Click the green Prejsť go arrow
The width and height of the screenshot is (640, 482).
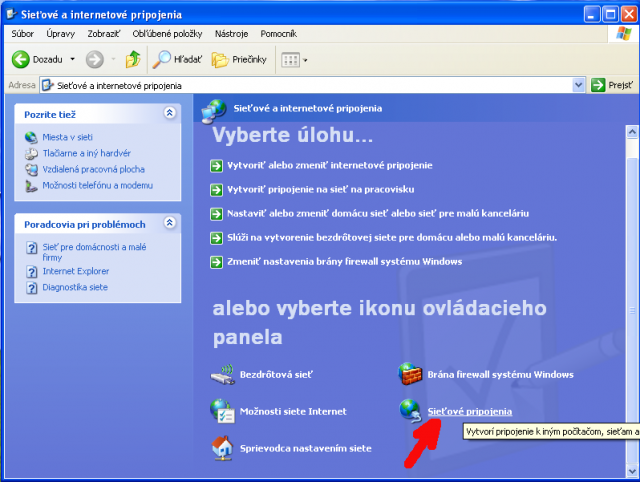coord(598,85)
